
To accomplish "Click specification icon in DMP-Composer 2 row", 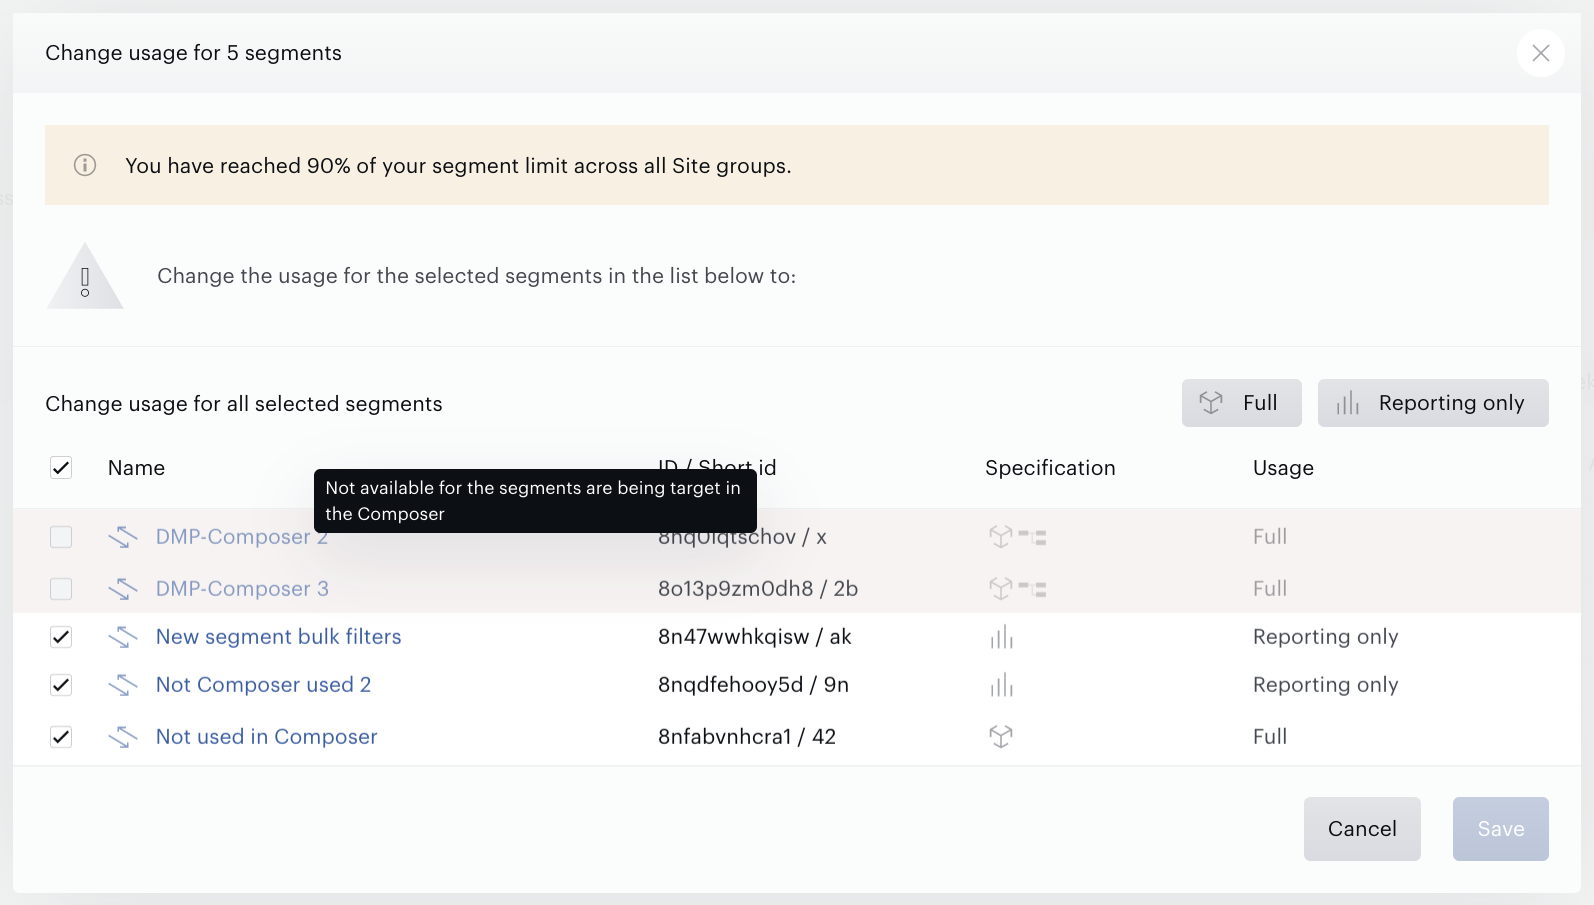I will [x=1017, y=537].
